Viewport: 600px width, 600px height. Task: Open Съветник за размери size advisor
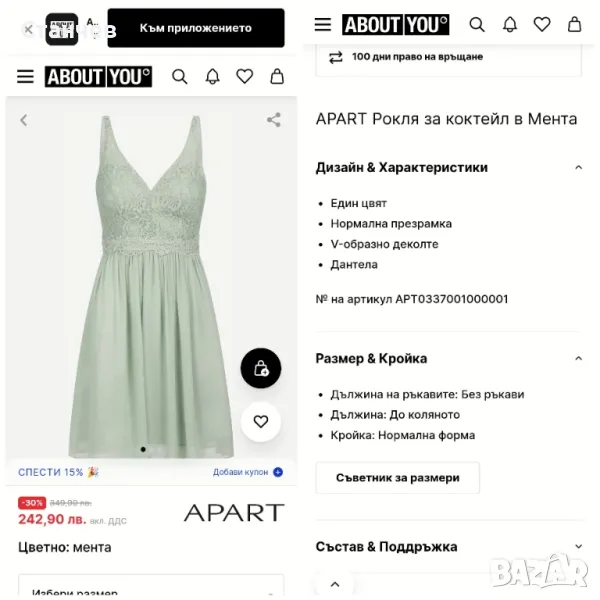pos(398,478)
